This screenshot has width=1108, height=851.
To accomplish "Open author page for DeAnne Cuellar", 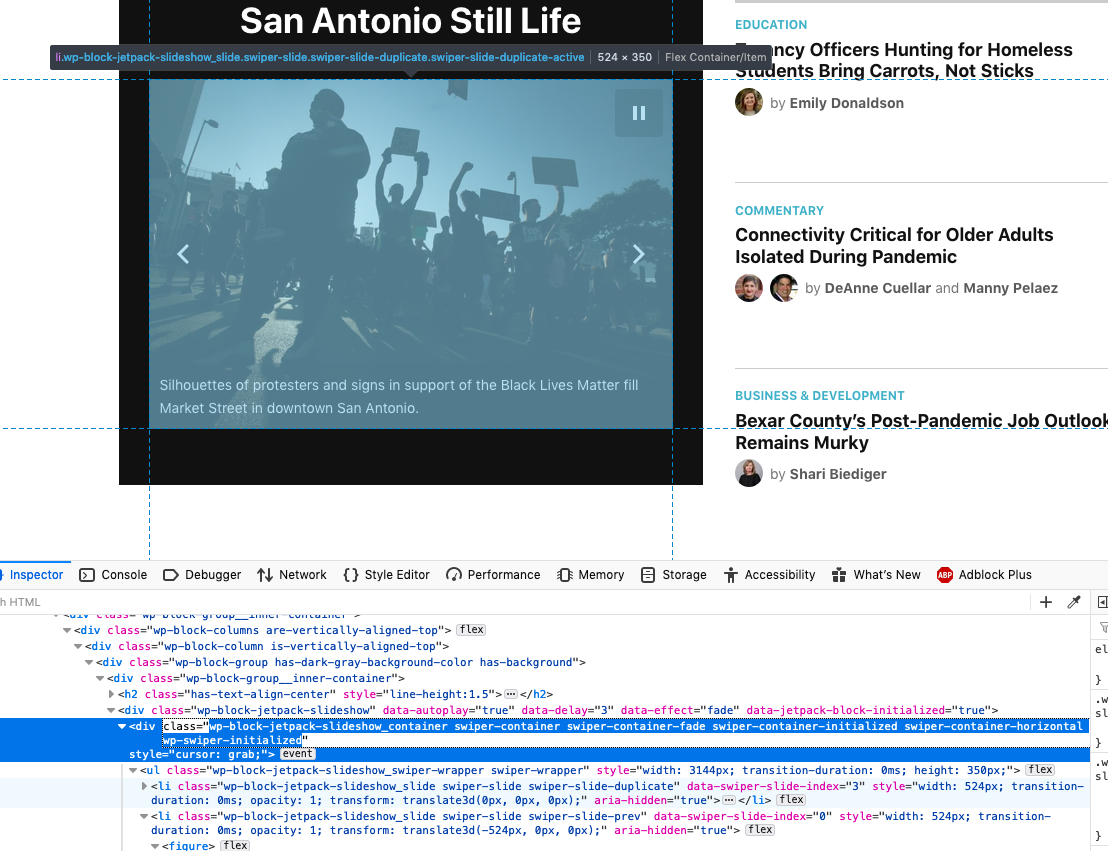I will 878,288.
